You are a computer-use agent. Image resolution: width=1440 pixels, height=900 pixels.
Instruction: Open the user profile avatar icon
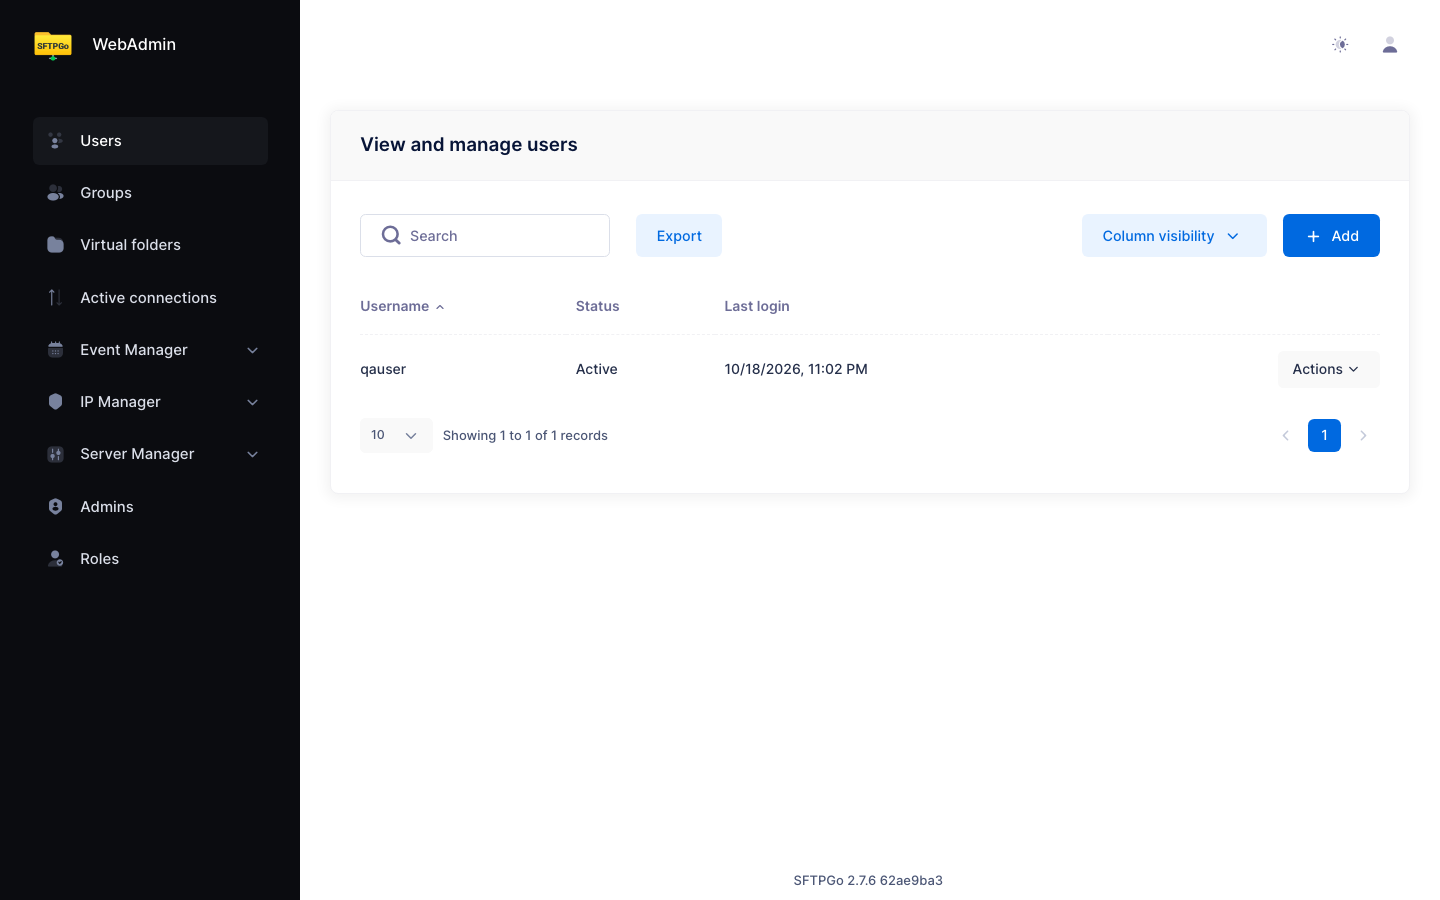pyautogui.click(x=1390, y=44)
